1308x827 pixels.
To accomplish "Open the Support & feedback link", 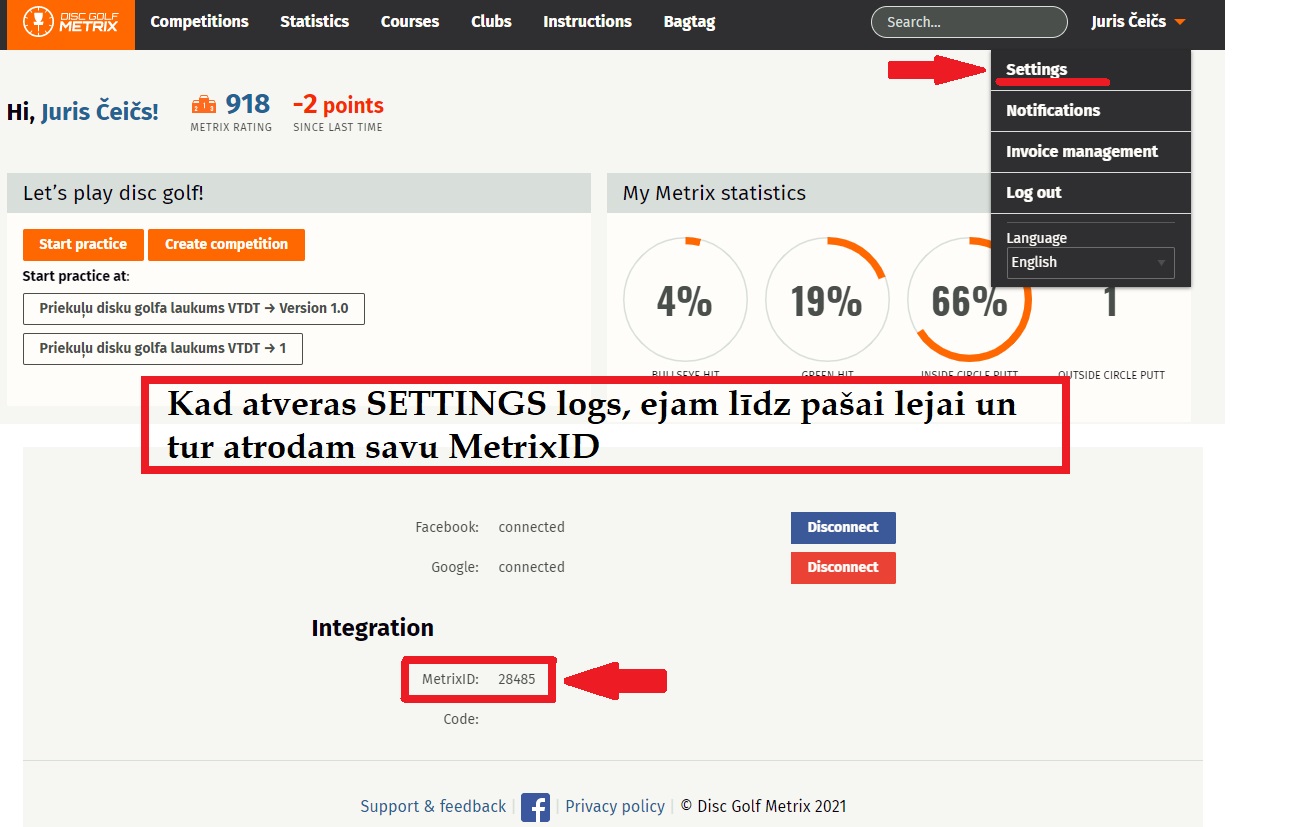I will (x=433, y=806).
